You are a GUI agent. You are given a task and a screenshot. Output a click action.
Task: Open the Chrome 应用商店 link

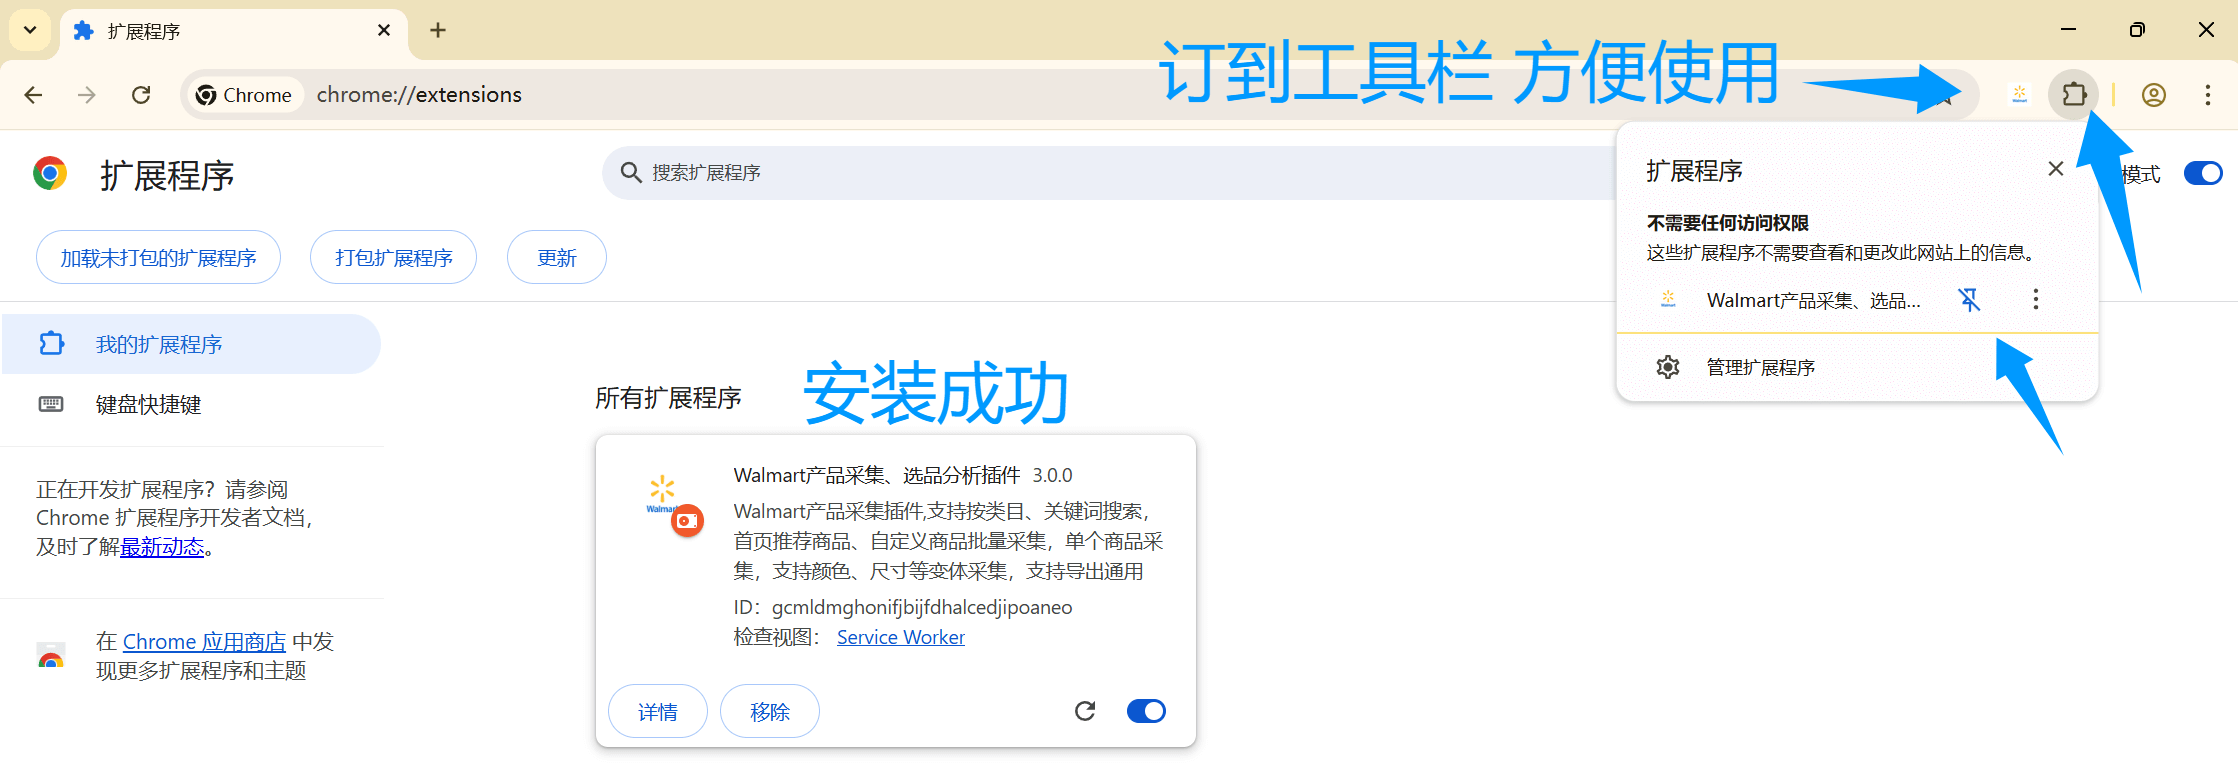click(204, 642)
